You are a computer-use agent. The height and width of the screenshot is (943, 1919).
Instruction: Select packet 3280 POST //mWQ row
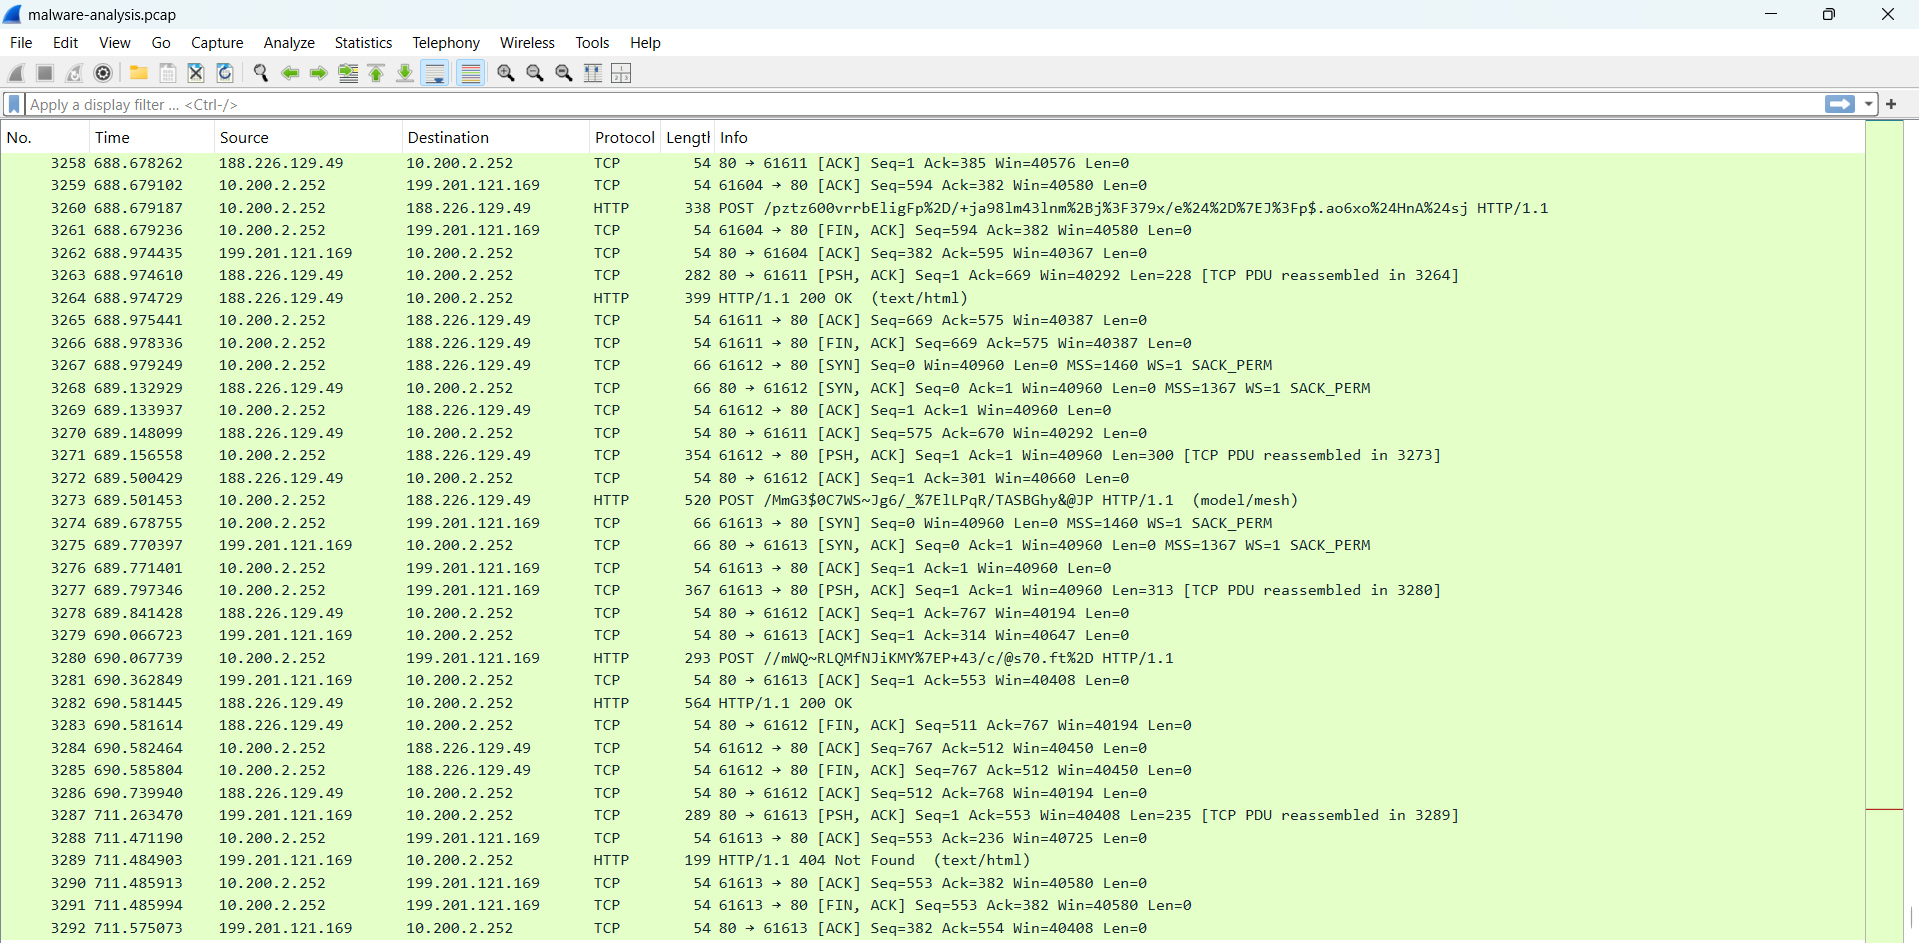pos(933,658)
